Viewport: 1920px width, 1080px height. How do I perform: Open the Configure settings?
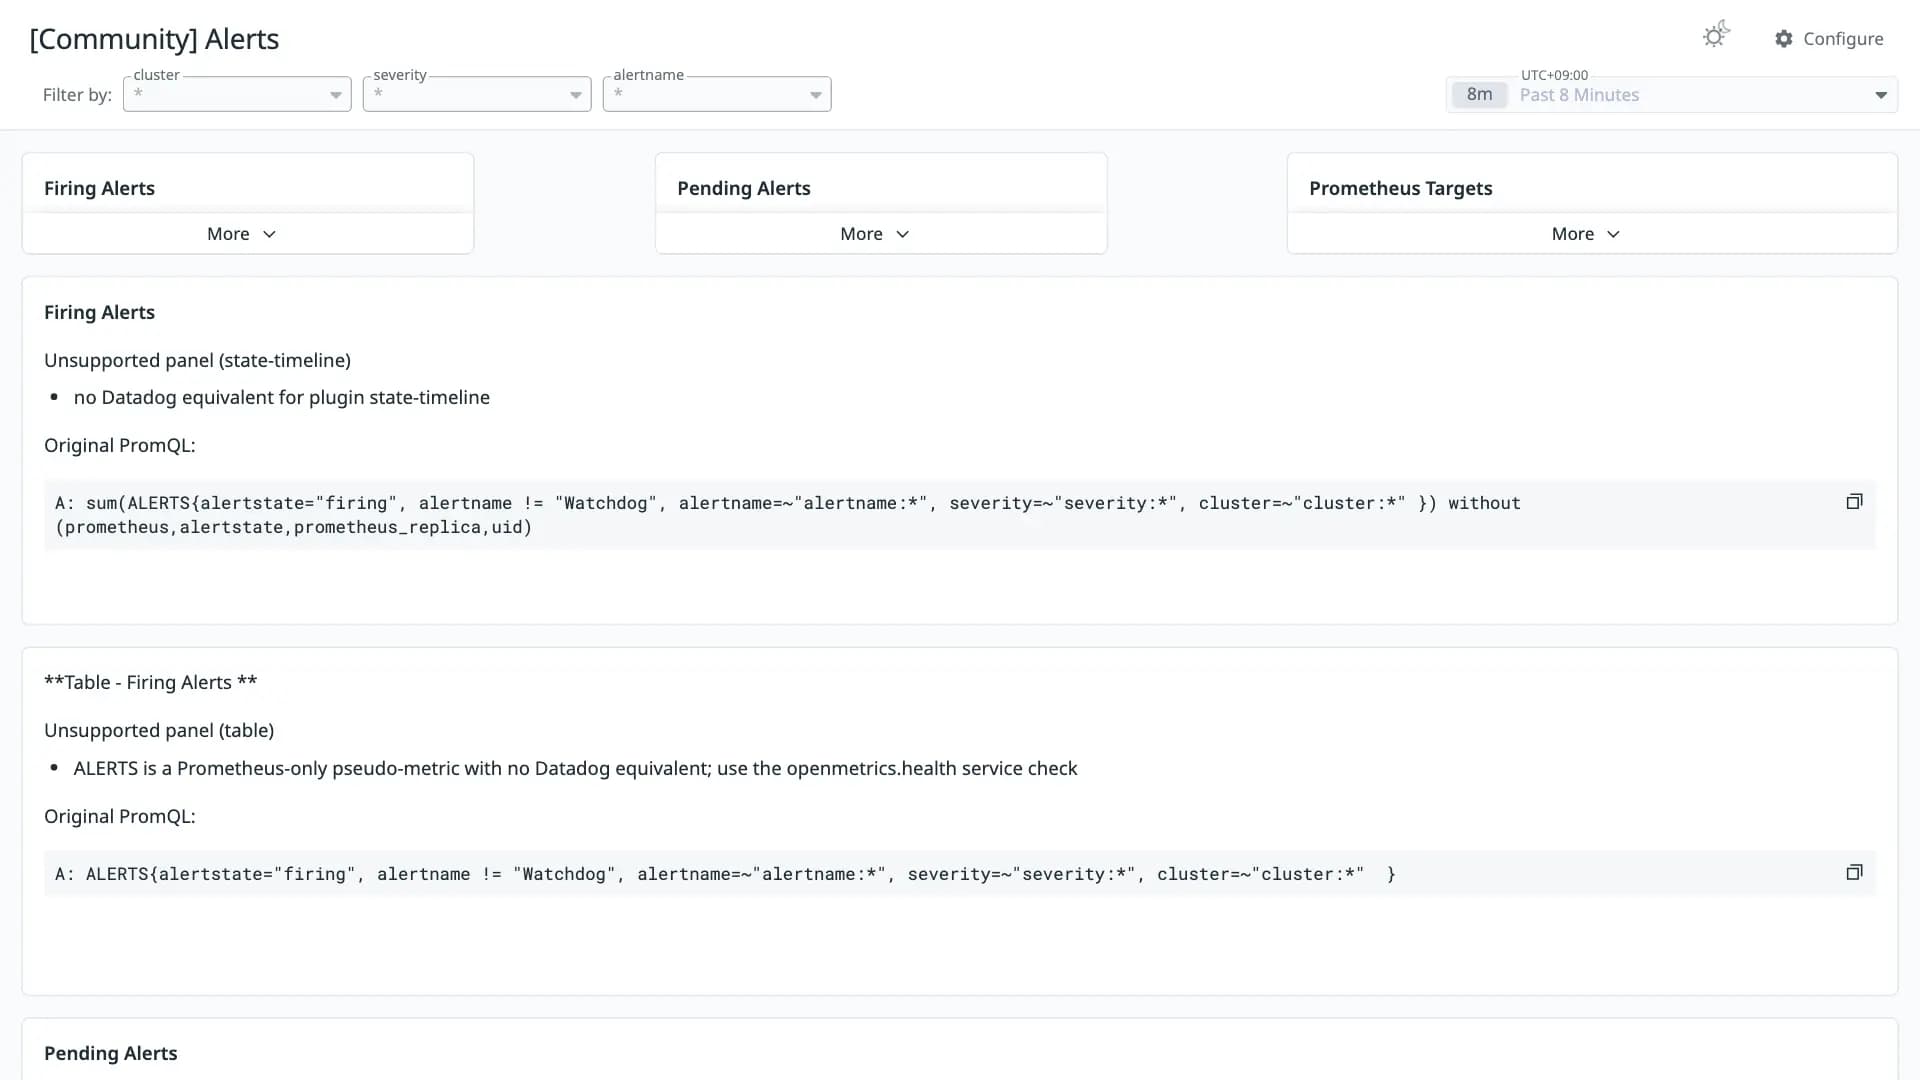(x=1829, y=38)
